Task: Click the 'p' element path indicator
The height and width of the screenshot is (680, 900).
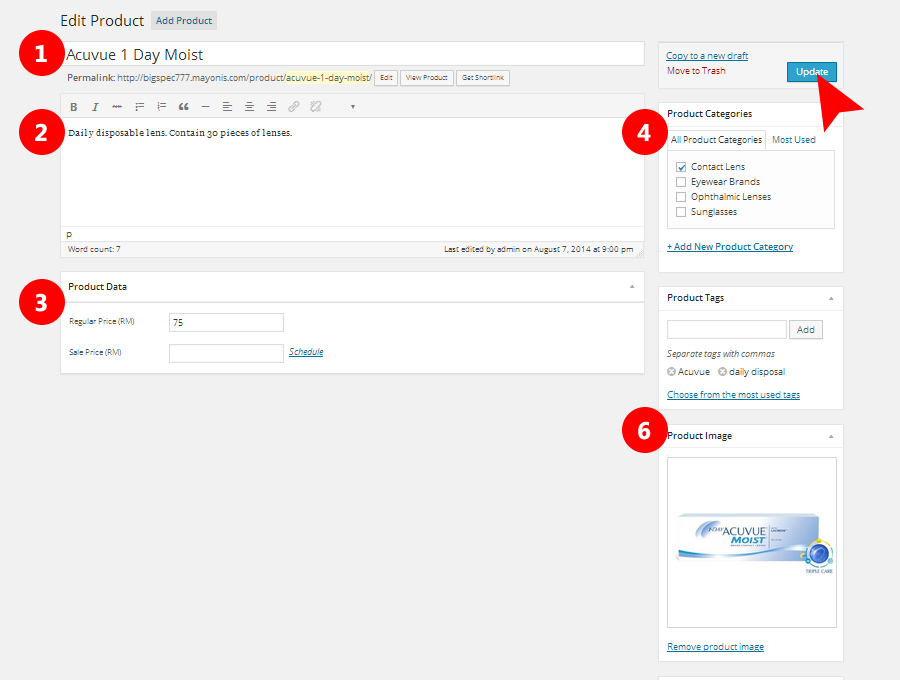Action: tap(69, 234)
